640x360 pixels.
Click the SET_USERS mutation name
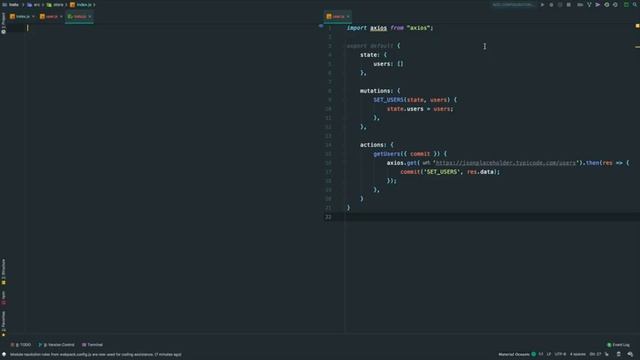click(388, 100)
